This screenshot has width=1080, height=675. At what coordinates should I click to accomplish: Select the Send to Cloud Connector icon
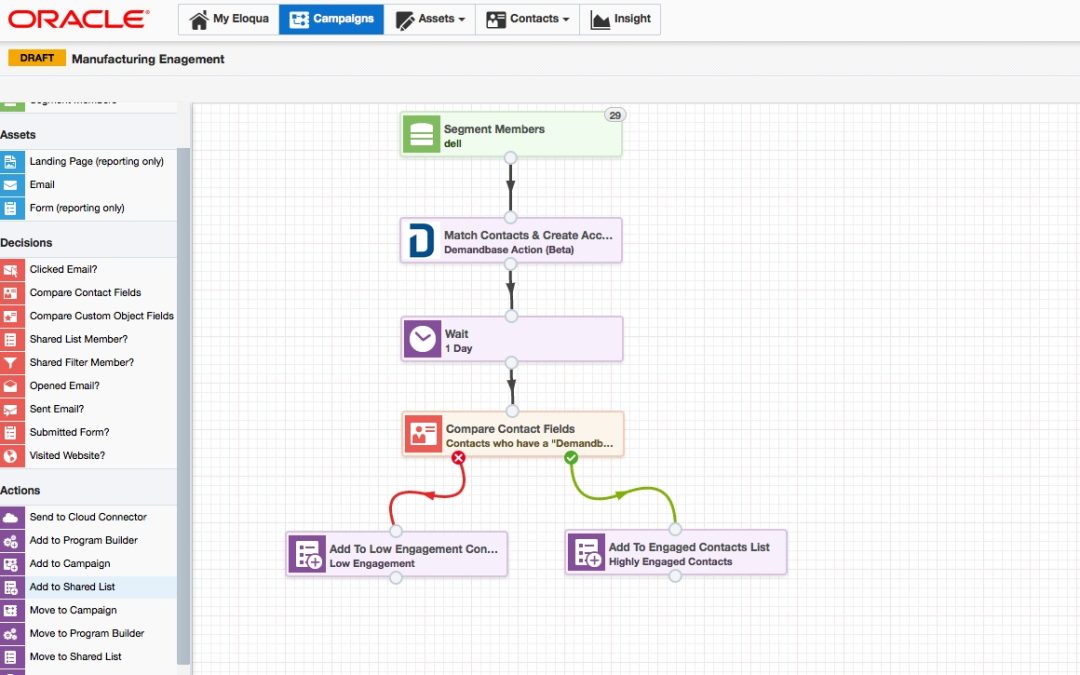[x=11, y=517]
